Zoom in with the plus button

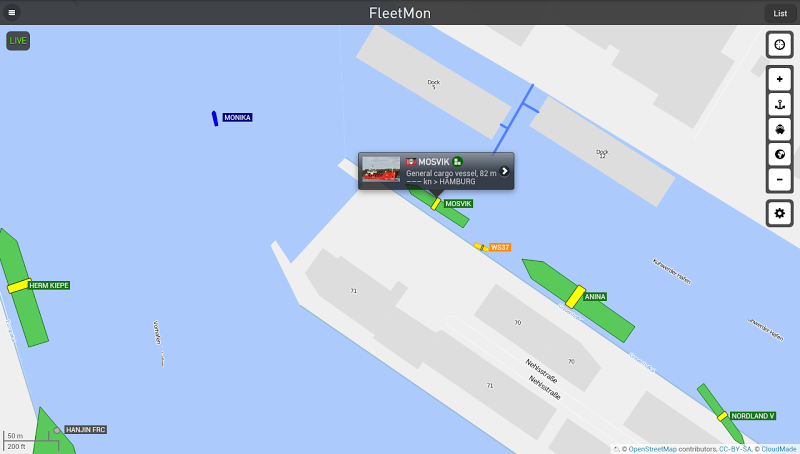pos(779,79)
